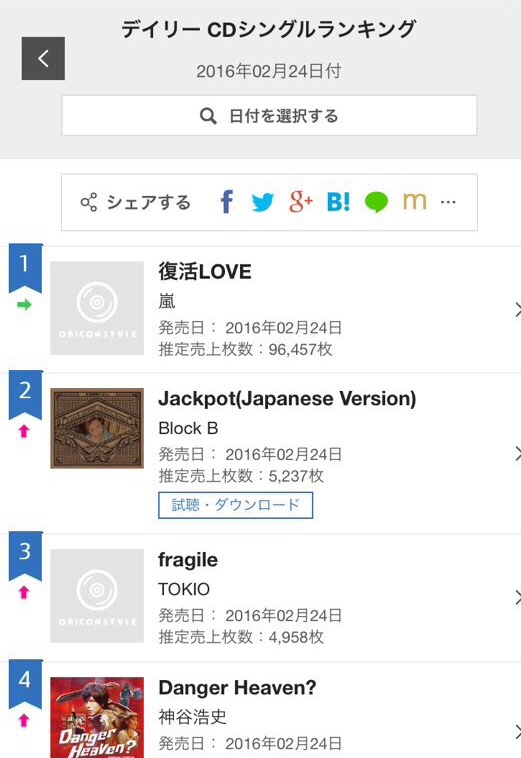The height and width of the screenshot is (758, 521).
Task: Expand details arrow for Jackpot entry
Action: pos(517,453)
